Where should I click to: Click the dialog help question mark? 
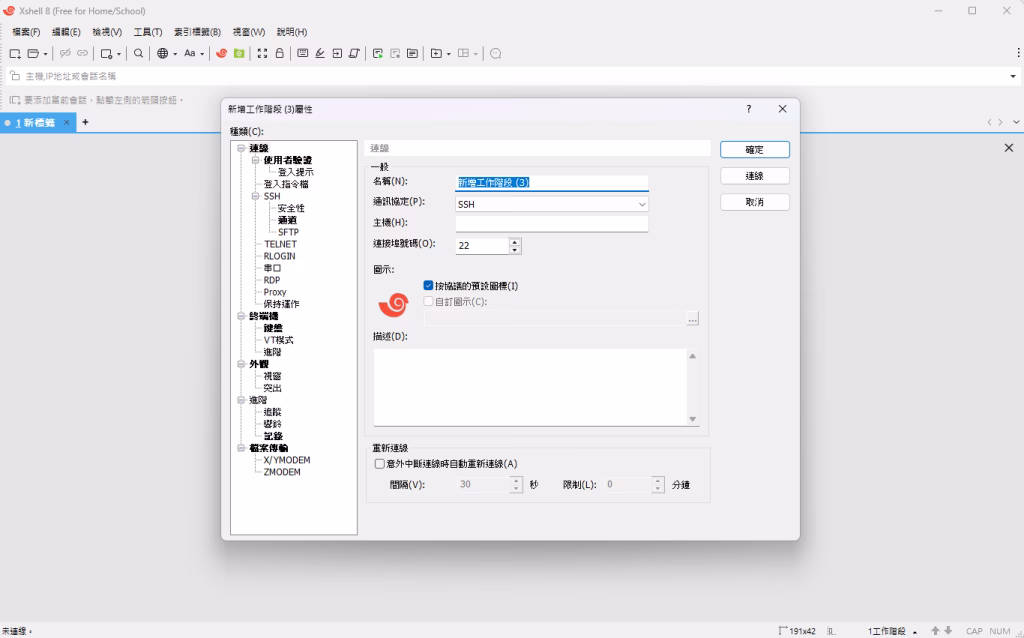click(x=749, y=109)
